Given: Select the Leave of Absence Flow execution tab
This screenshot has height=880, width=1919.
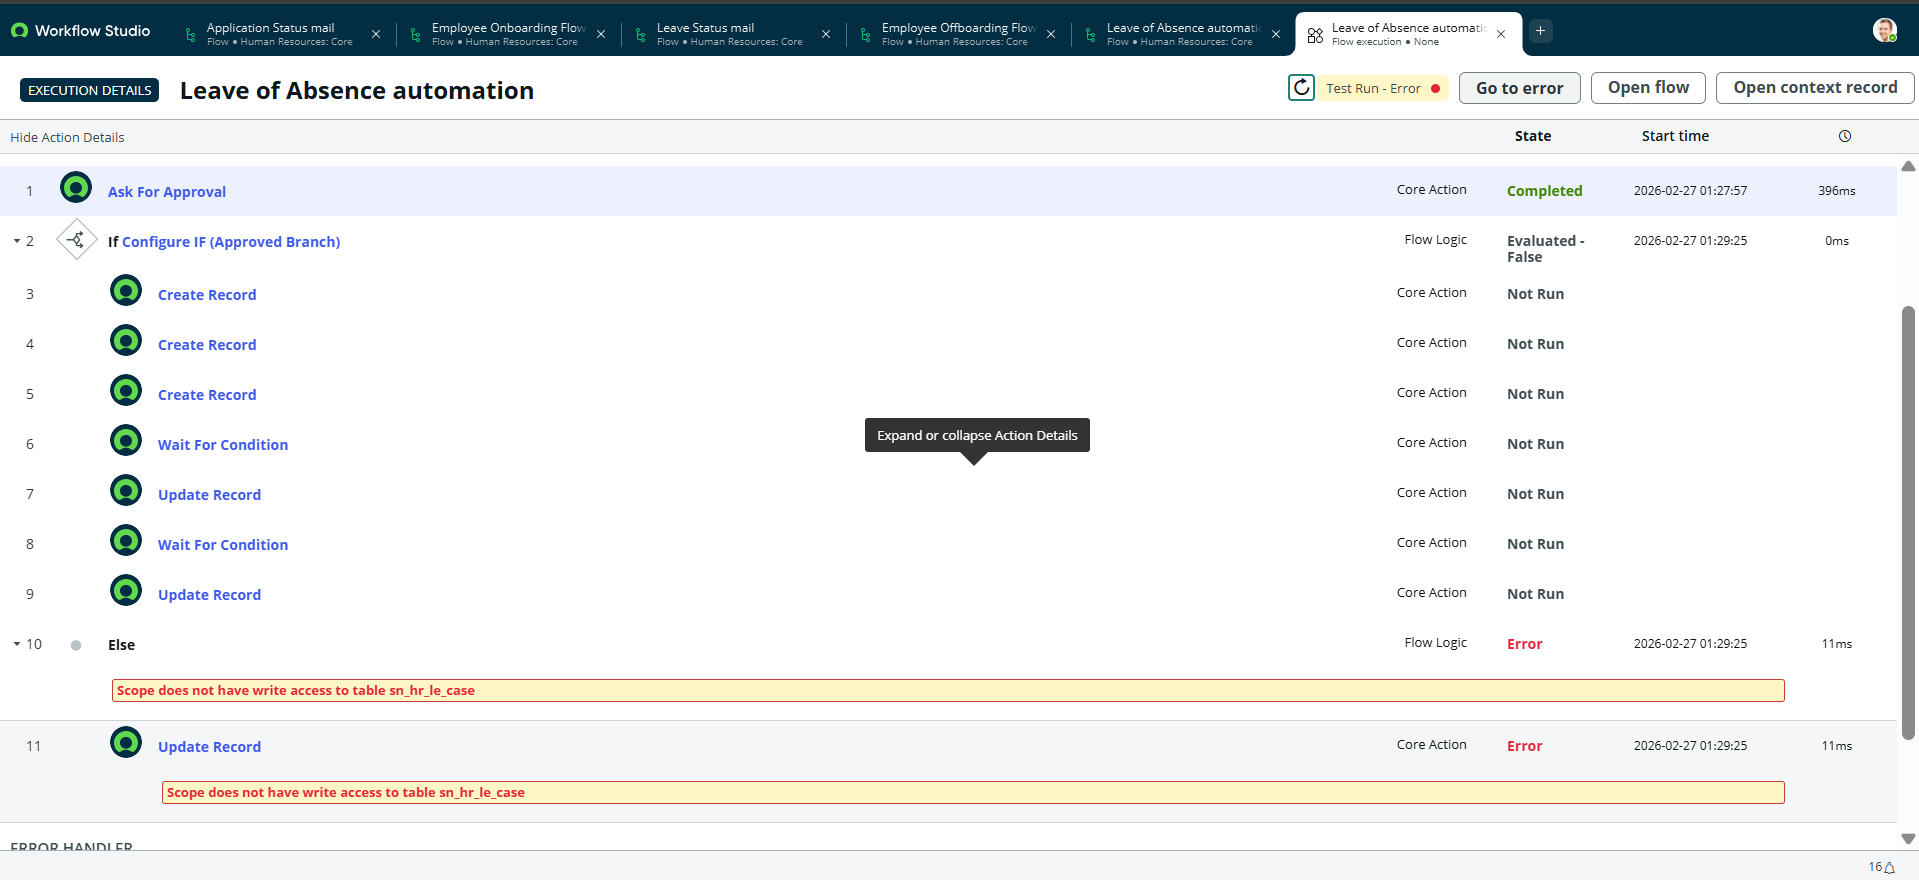Looking at the screenshot, I should click(x=1408, y=34).
